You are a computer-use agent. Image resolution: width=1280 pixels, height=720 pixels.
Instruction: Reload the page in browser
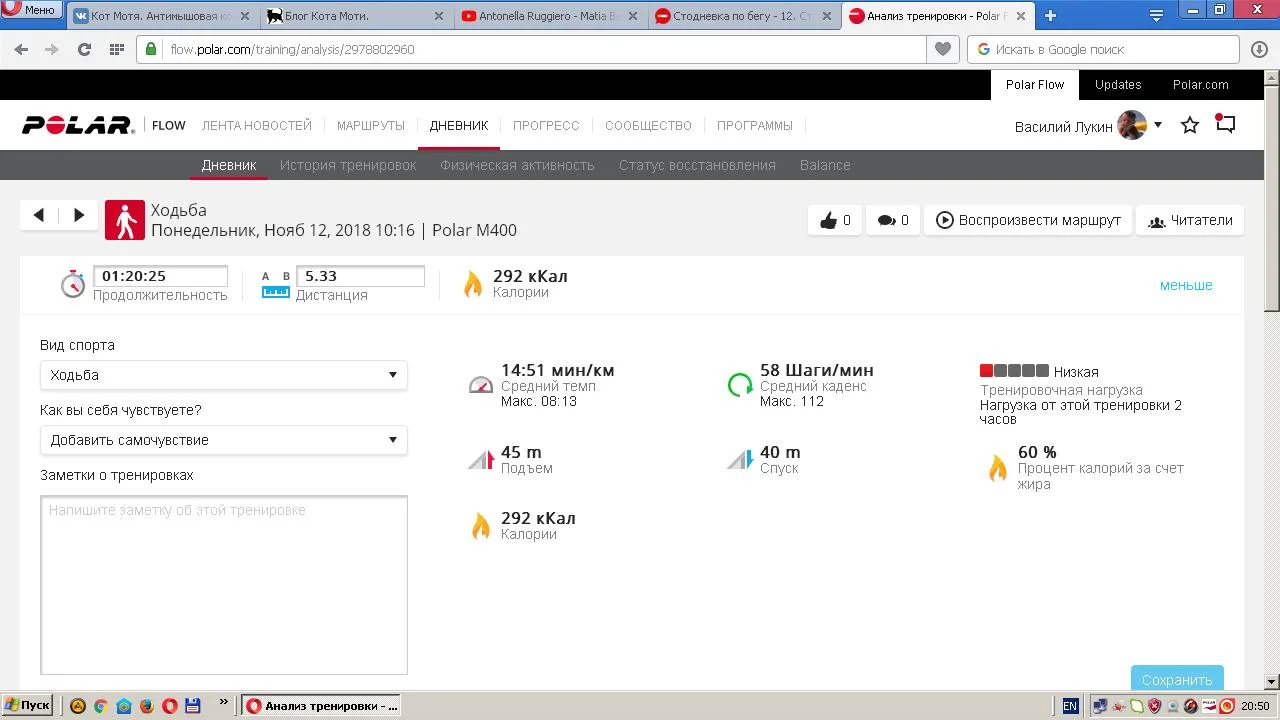(x=84, y=49)
